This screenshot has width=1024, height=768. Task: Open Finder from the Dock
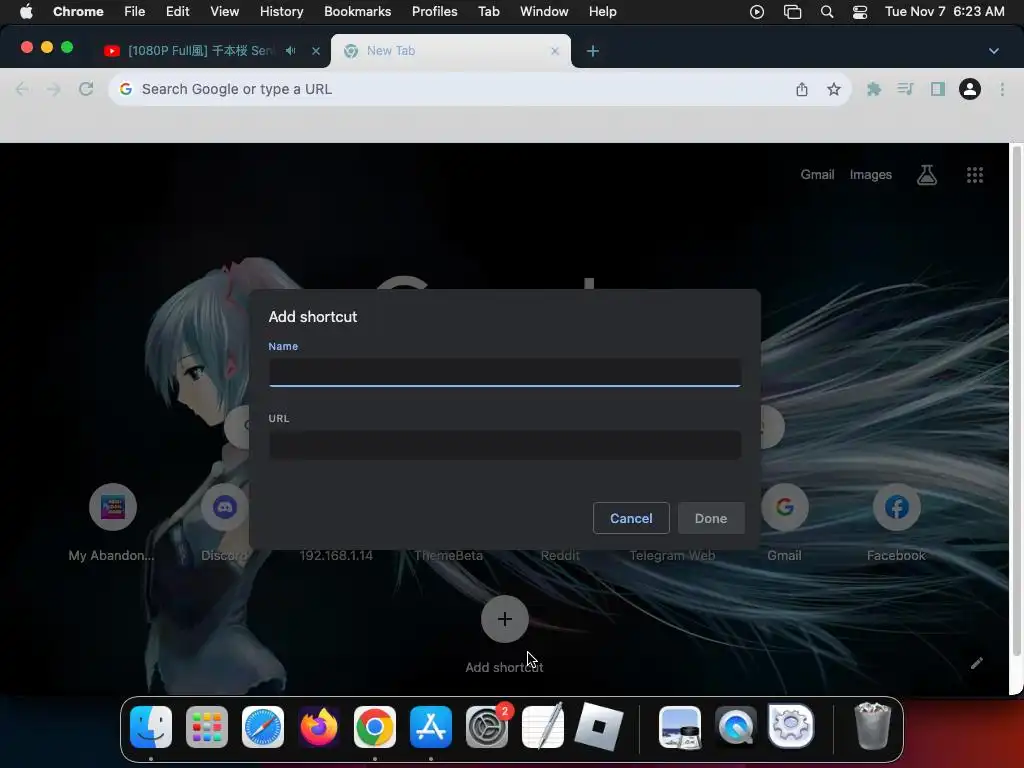pos(151,727)
